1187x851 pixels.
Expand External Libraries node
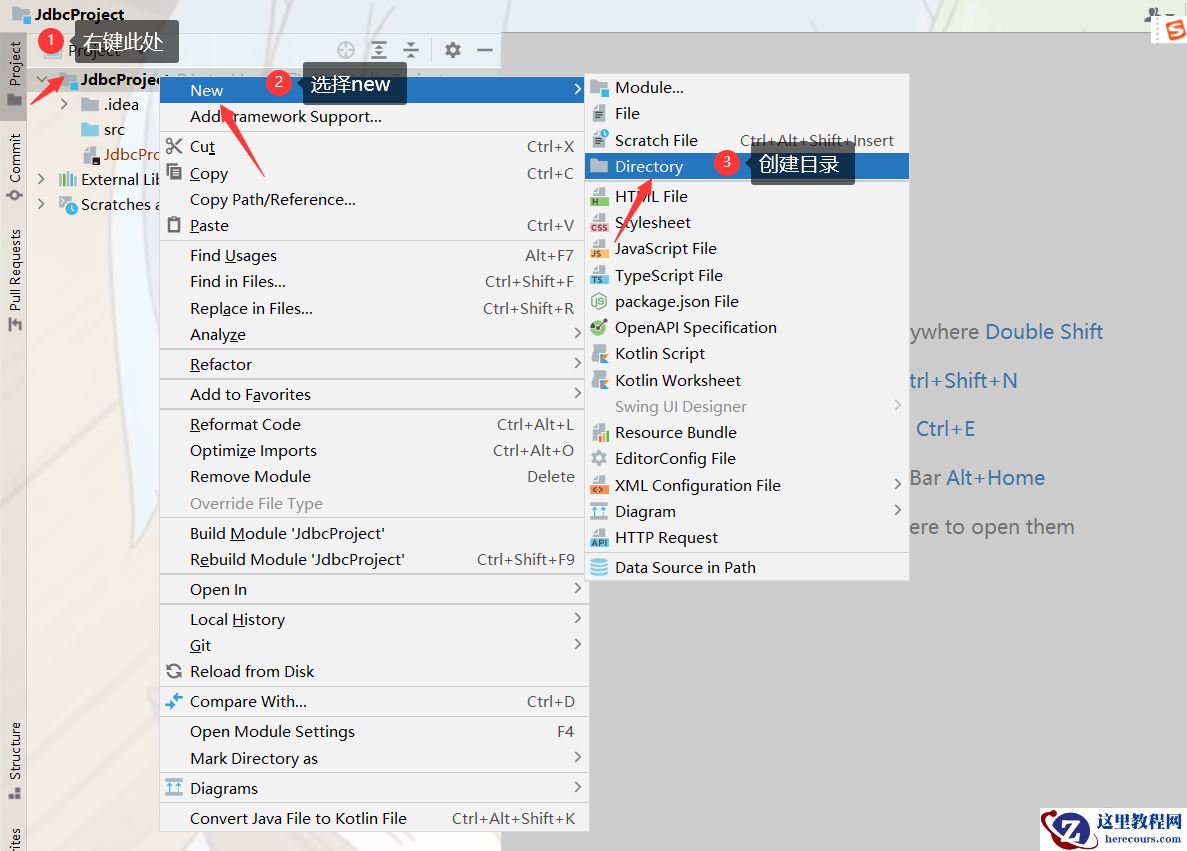(x=41, y=179)
